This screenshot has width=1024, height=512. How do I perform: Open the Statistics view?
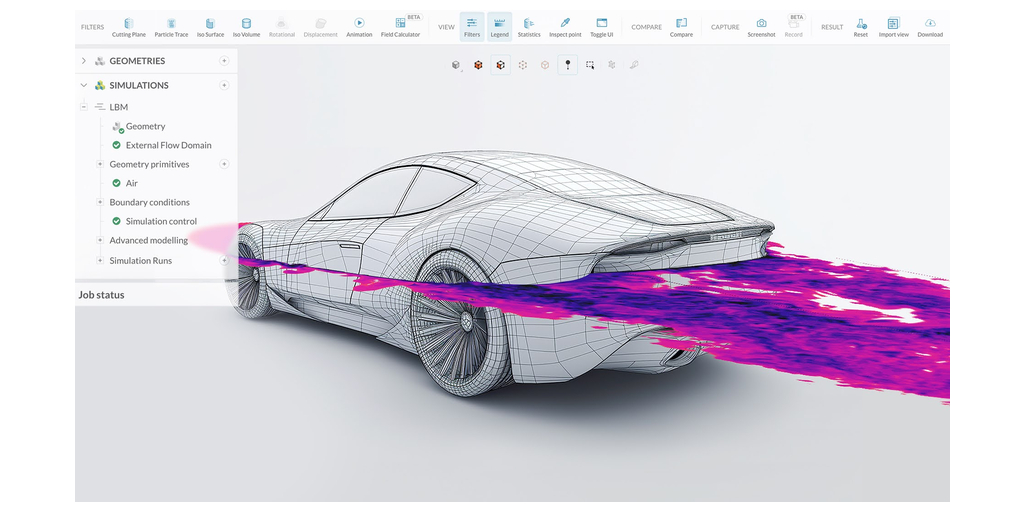coord(528,27)
